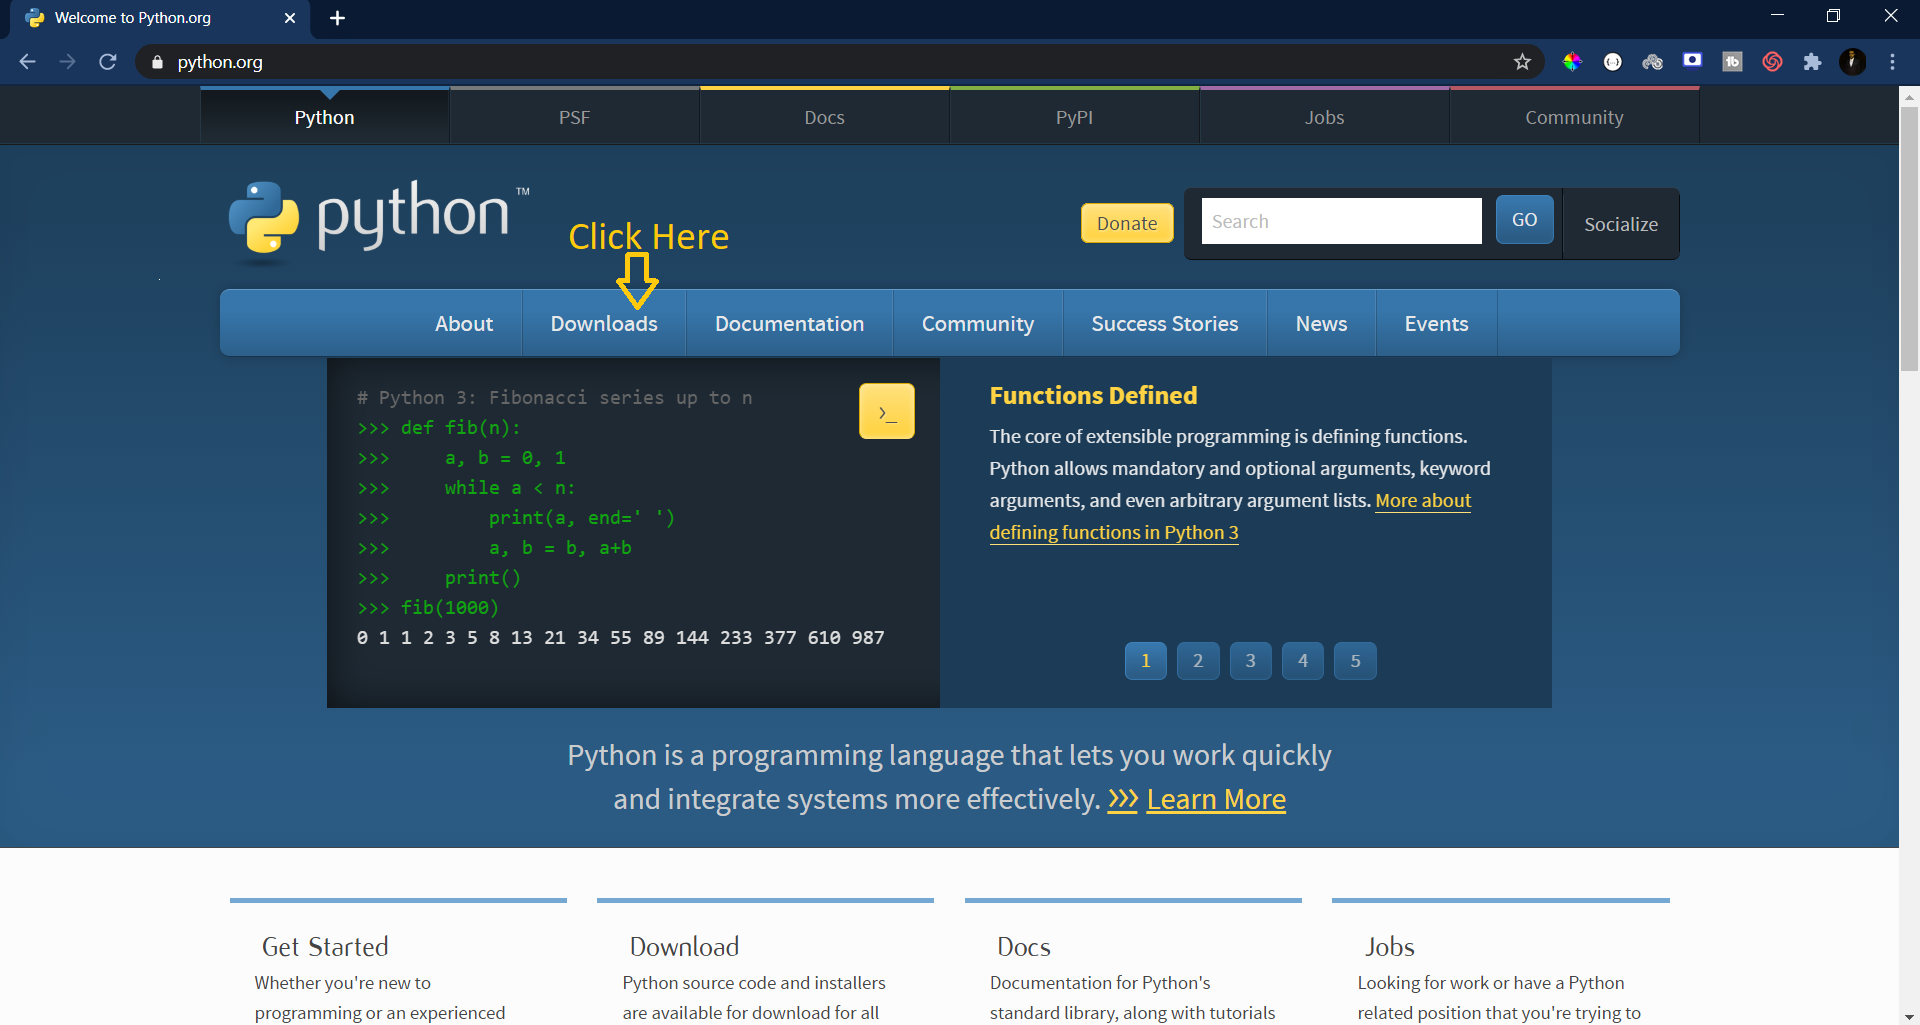This screenshot has width=1920, height=1025.
Task: Open the Downloads menu
Action: point(604,324)
